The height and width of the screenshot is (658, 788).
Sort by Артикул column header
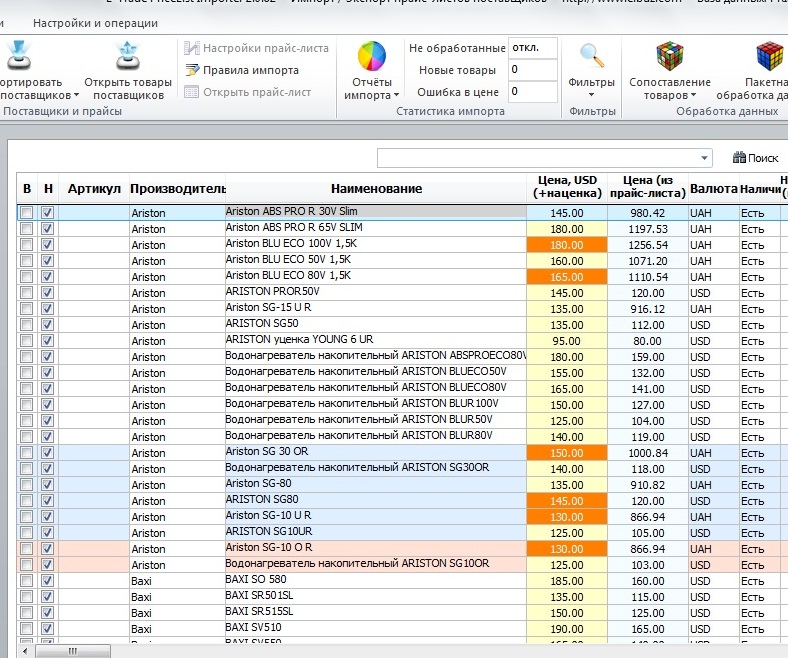pyautogui.click(x=94, y=189)
